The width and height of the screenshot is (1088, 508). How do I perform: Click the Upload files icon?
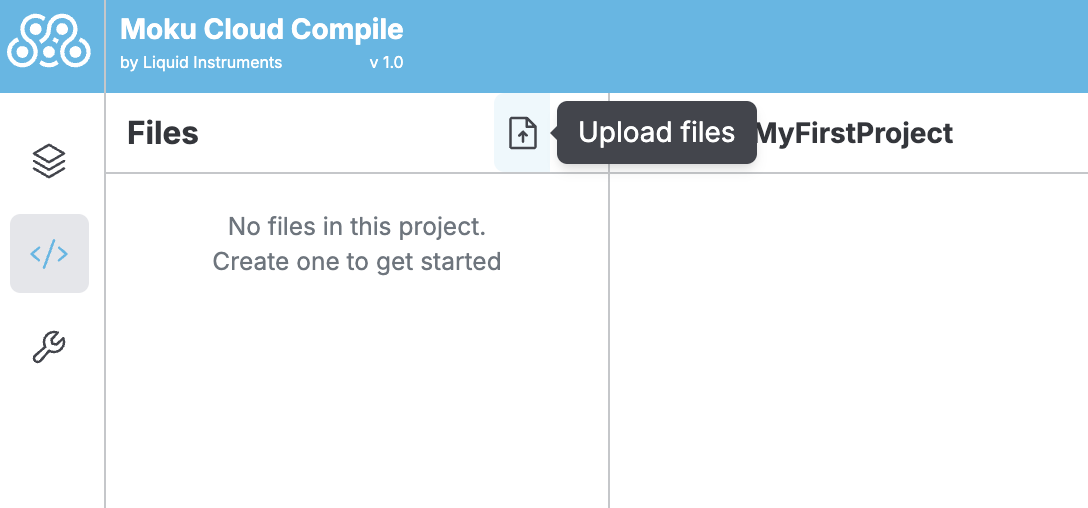point(523,133)
